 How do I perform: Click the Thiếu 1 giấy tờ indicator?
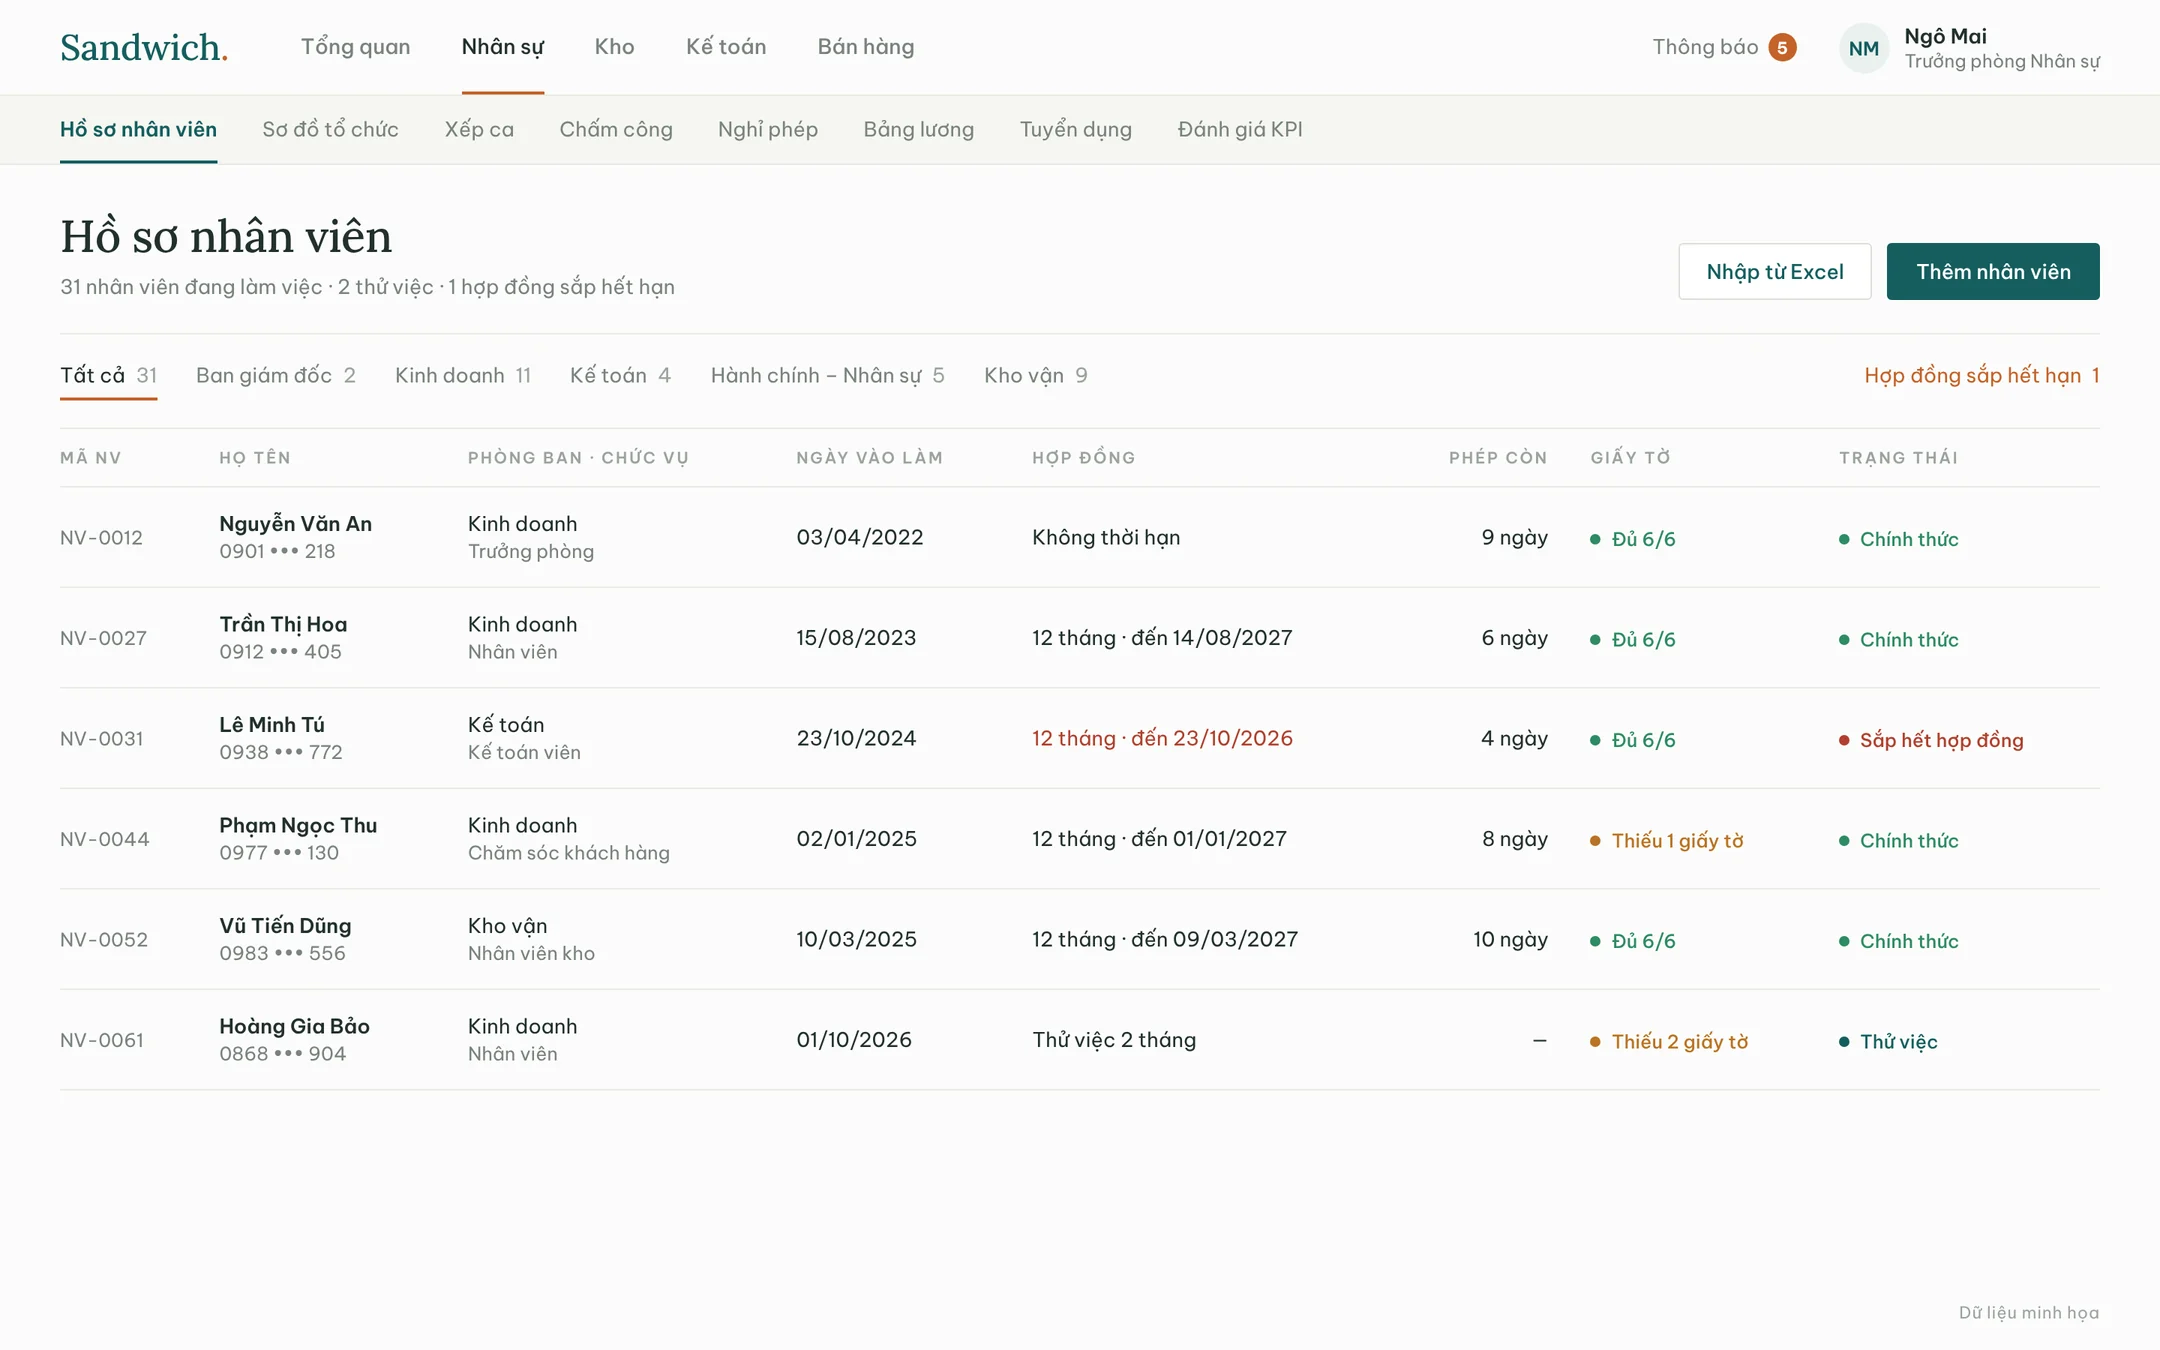[1667, 840]
